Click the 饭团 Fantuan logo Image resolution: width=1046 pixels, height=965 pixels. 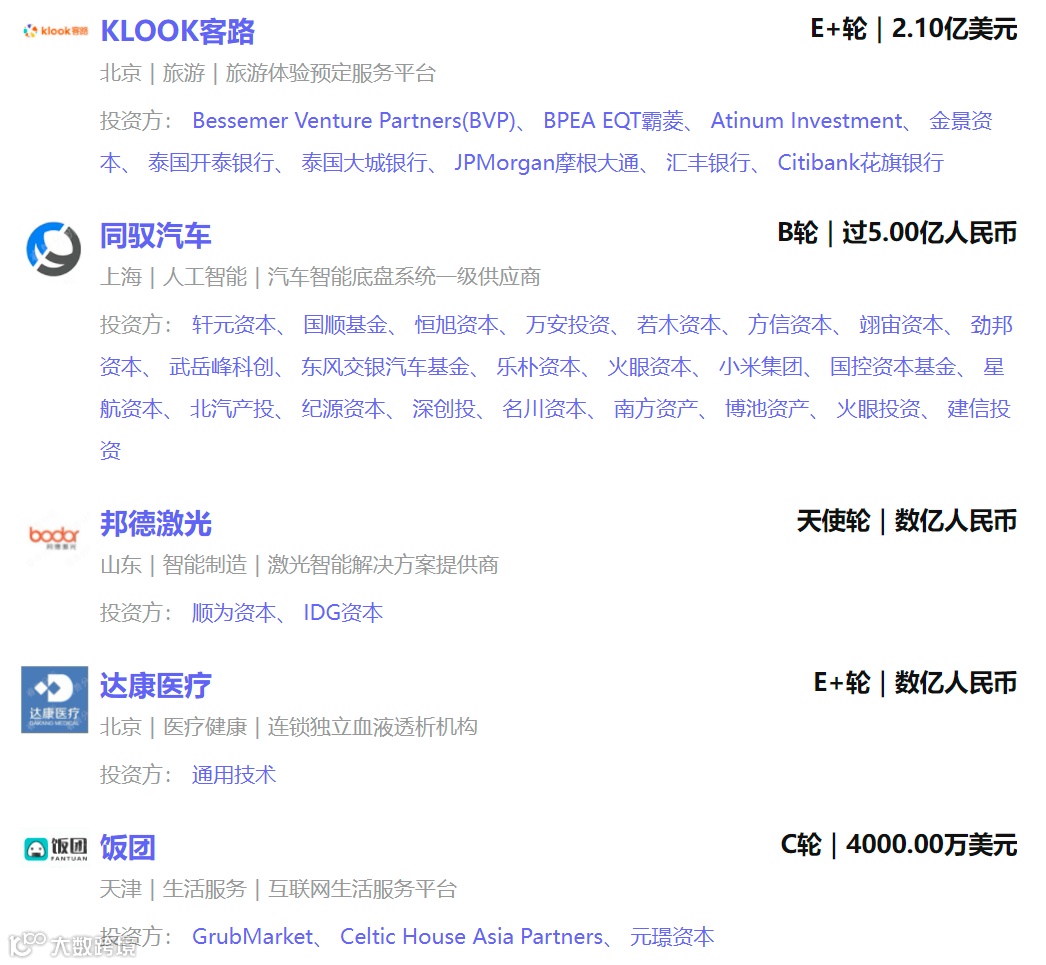[x=56, y=848]
